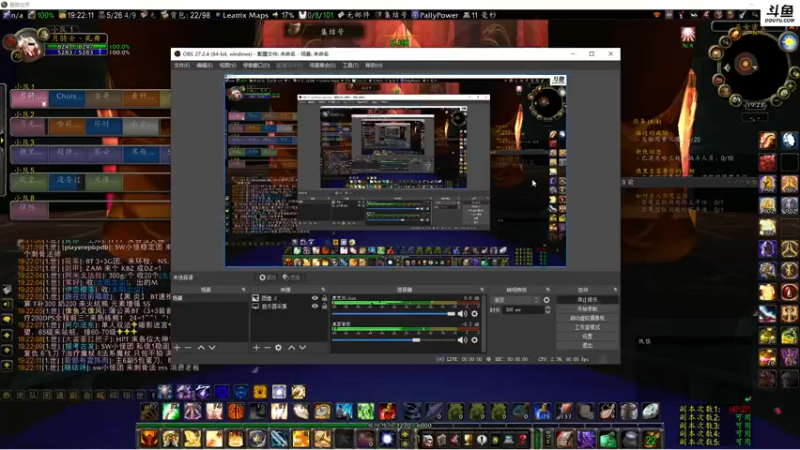Toggle 工作室模式 studio mode
The width and height of the screenshot is (800, 450).
pyautogui.click(x=587, y=327)
